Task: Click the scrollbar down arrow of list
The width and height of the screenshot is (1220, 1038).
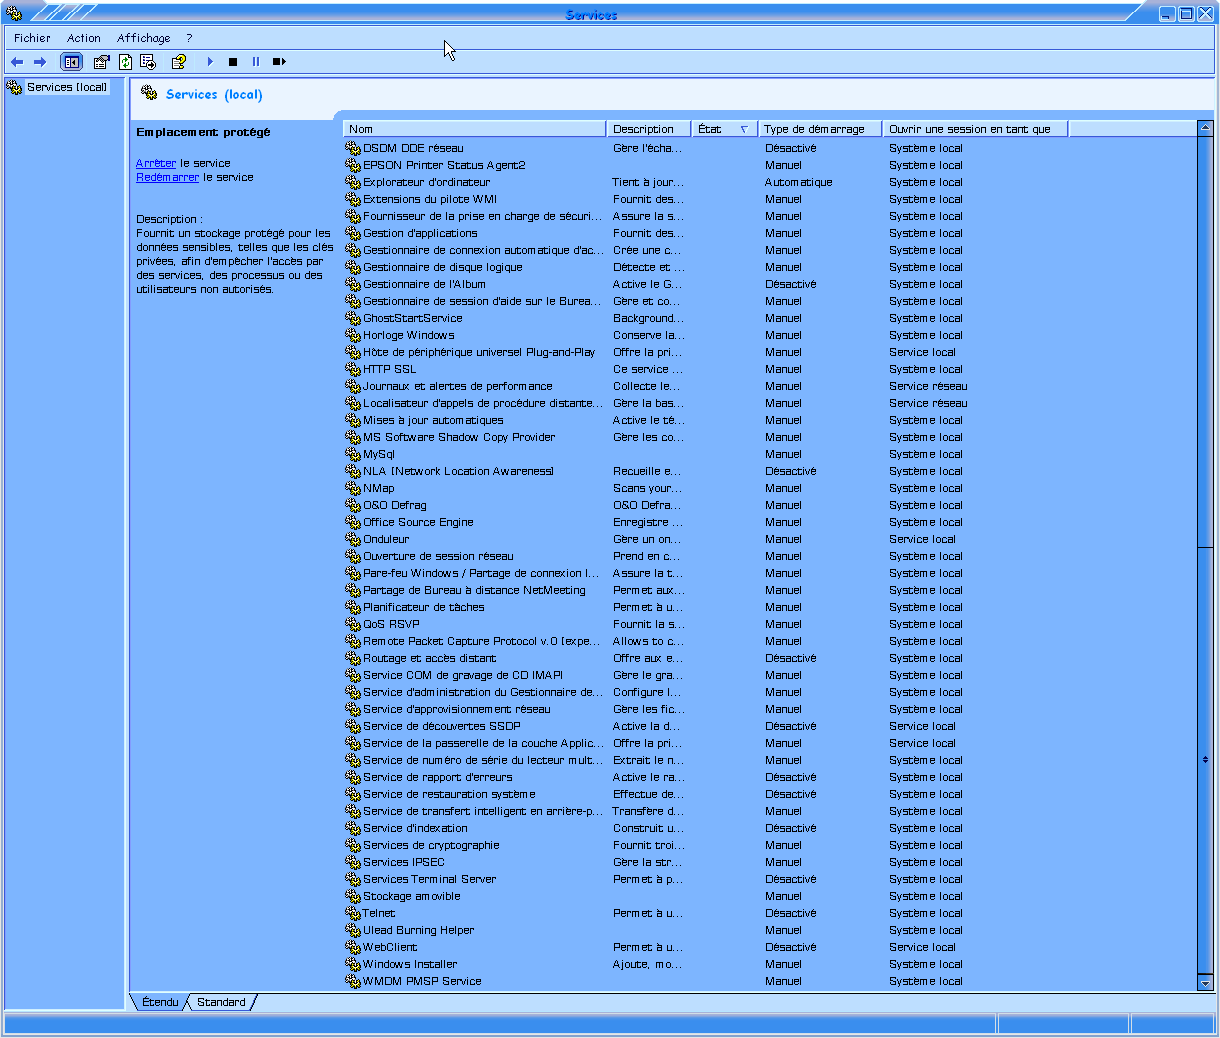Action: click(x=1205, y=984)
